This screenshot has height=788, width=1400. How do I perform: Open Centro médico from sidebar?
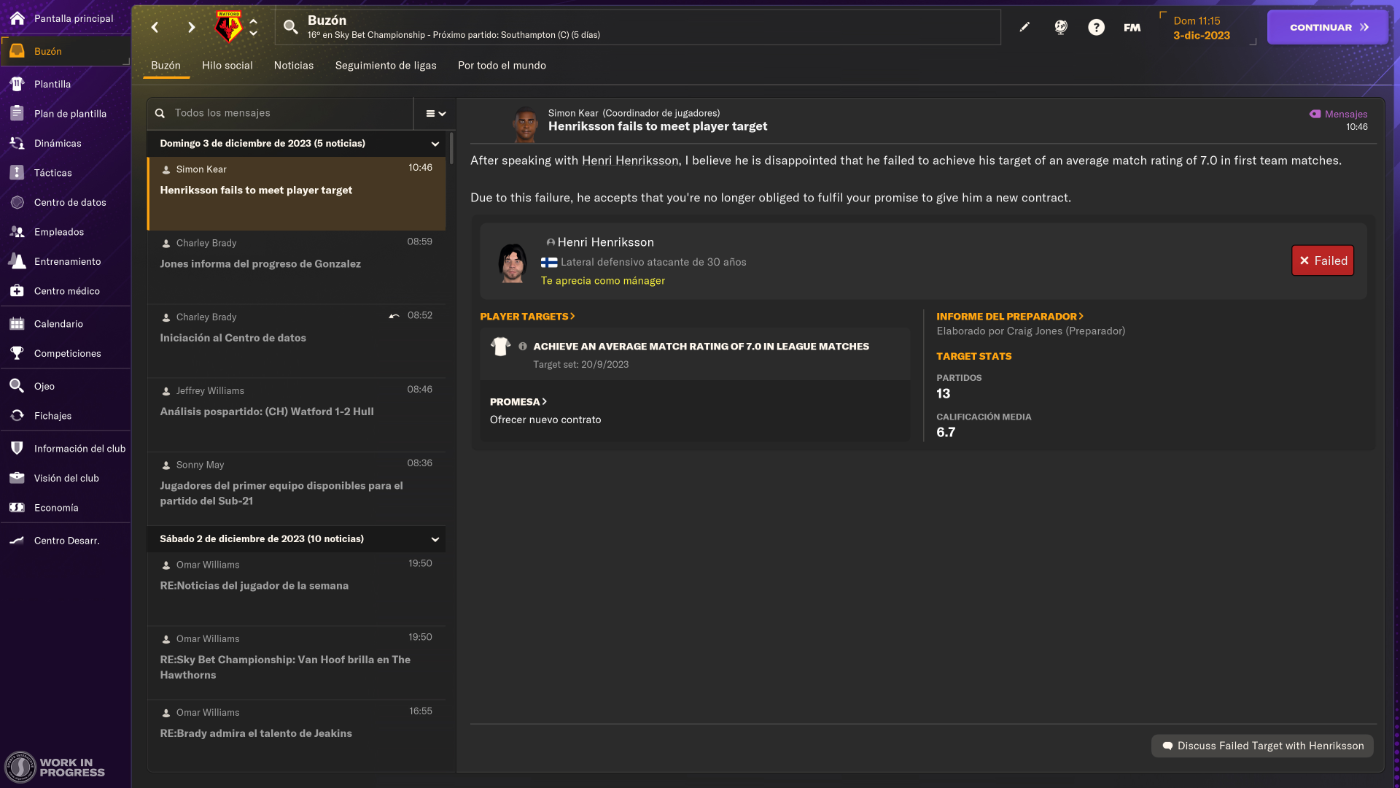point(65,291)
